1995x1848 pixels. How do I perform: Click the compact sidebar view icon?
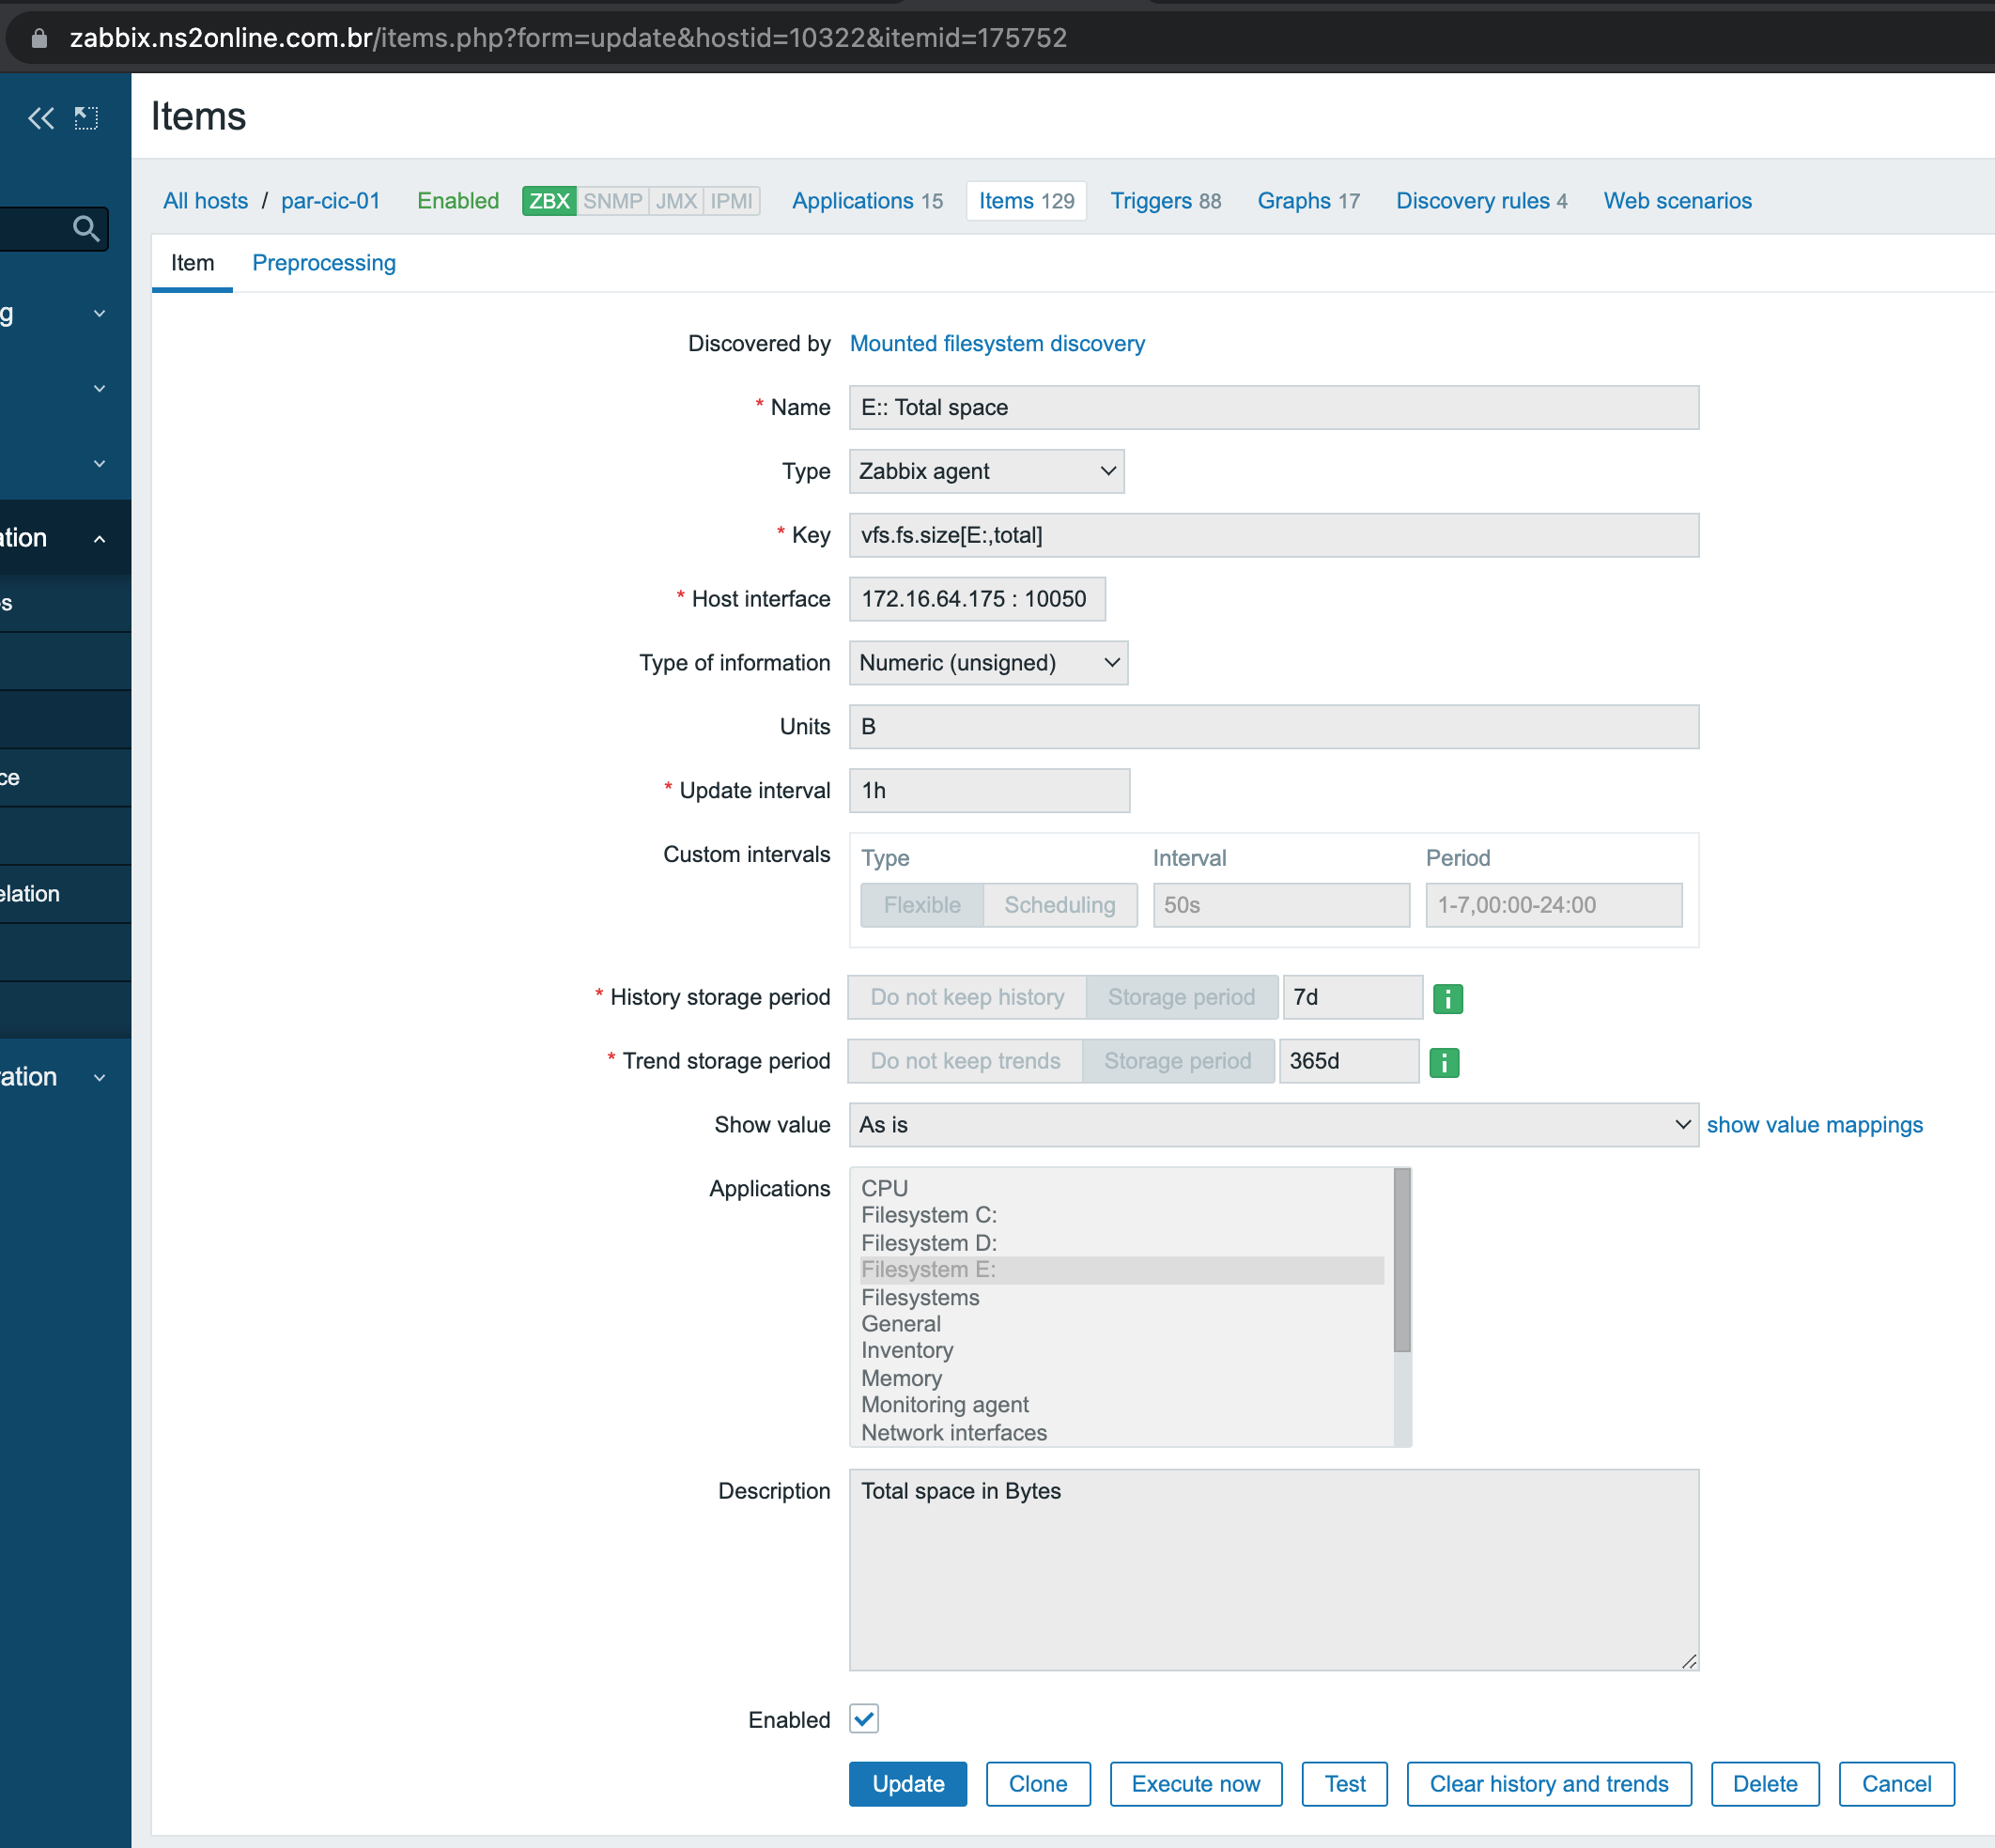pos(87,119)
